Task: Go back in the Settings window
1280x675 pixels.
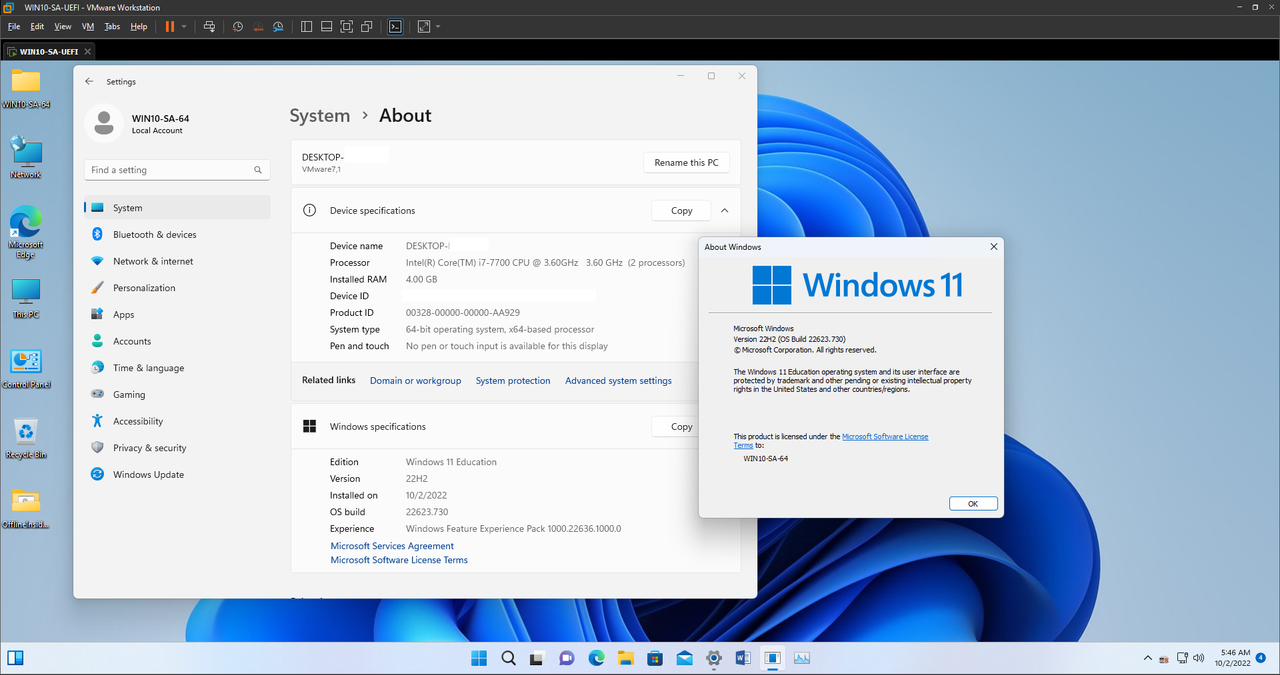Action: point(90,81)
